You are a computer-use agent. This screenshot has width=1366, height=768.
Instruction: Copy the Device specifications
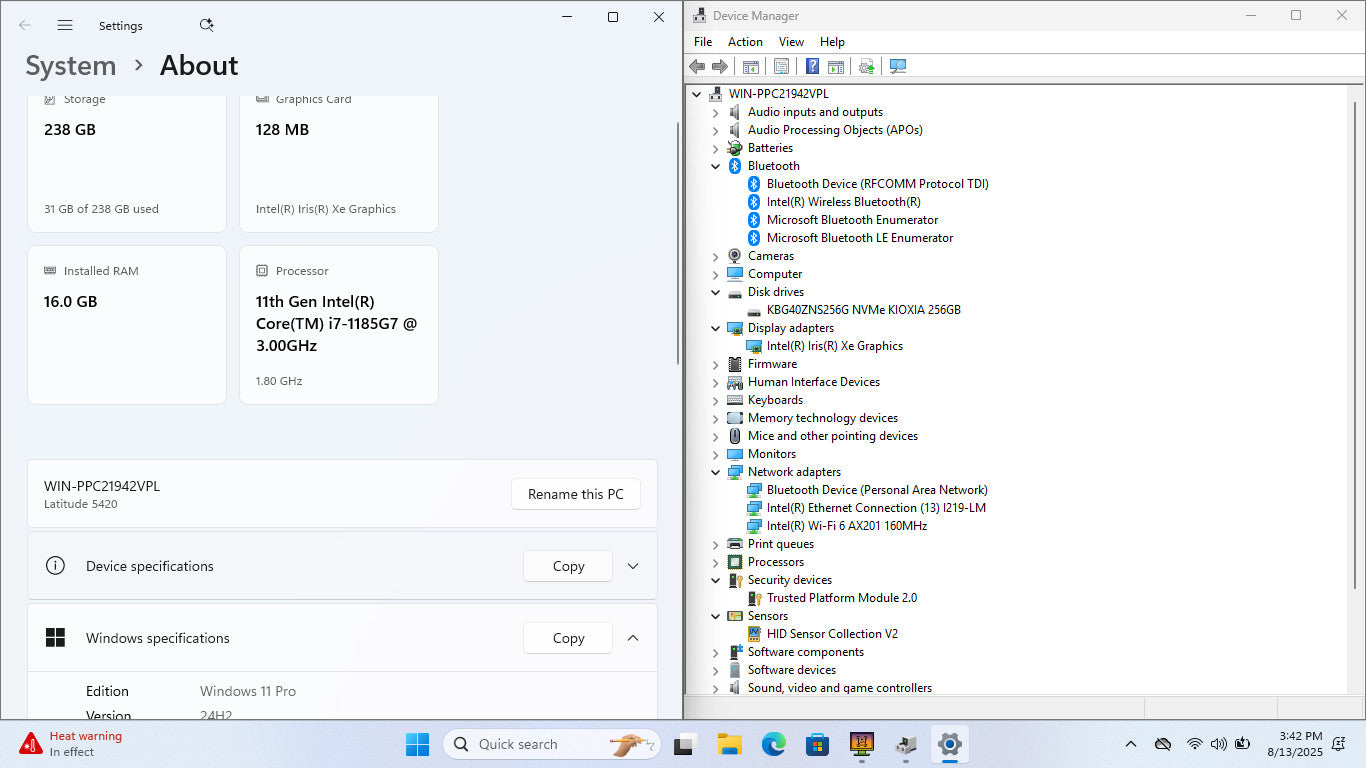pos(568,566)
